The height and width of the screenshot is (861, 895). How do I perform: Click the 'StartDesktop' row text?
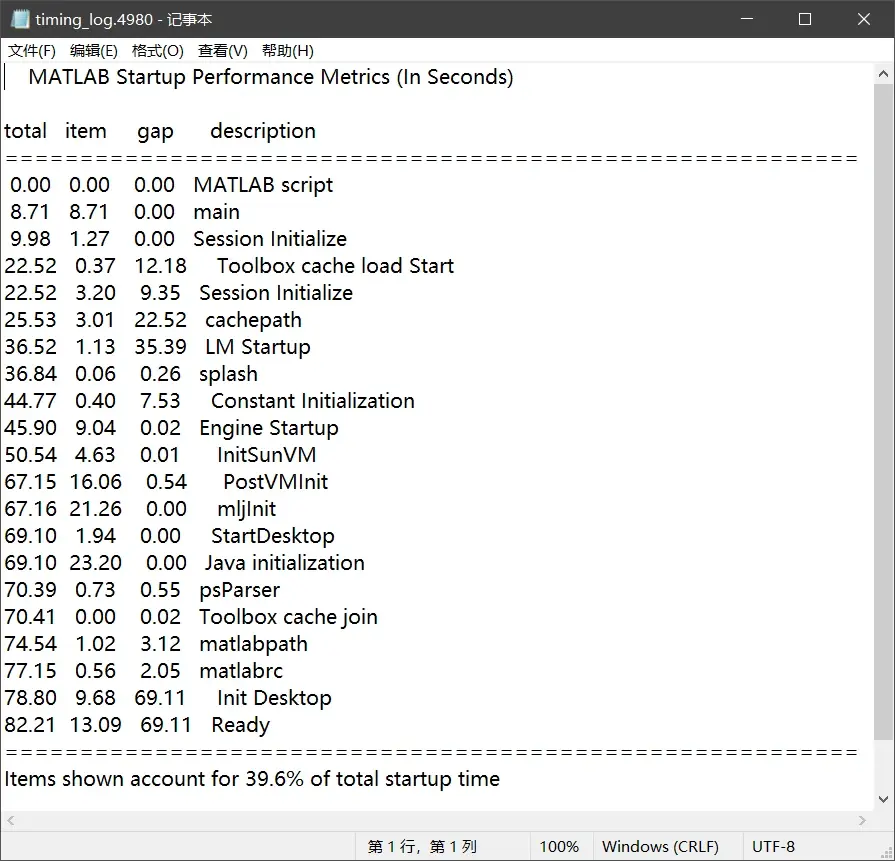click(x=273, y=536)
